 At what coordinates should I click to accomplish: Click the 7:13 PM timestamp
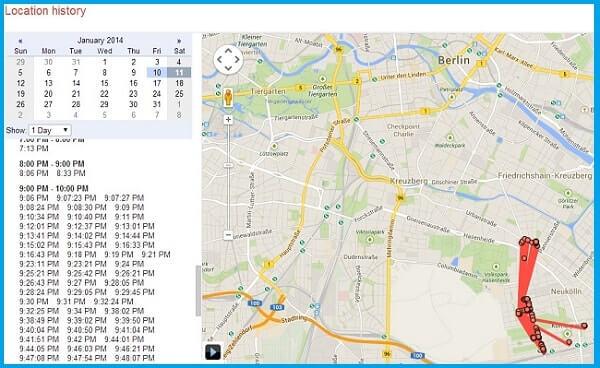pos(34,148)
